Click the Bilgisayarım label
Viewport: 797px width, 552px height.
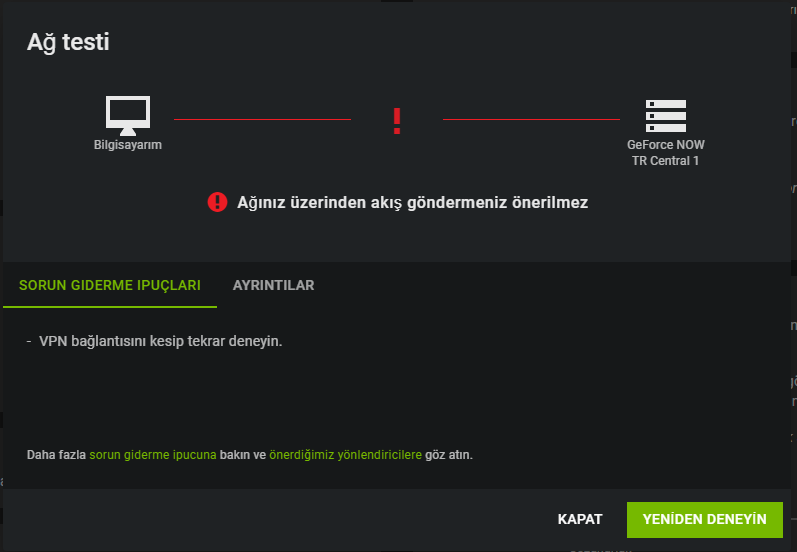coord(128,145)
